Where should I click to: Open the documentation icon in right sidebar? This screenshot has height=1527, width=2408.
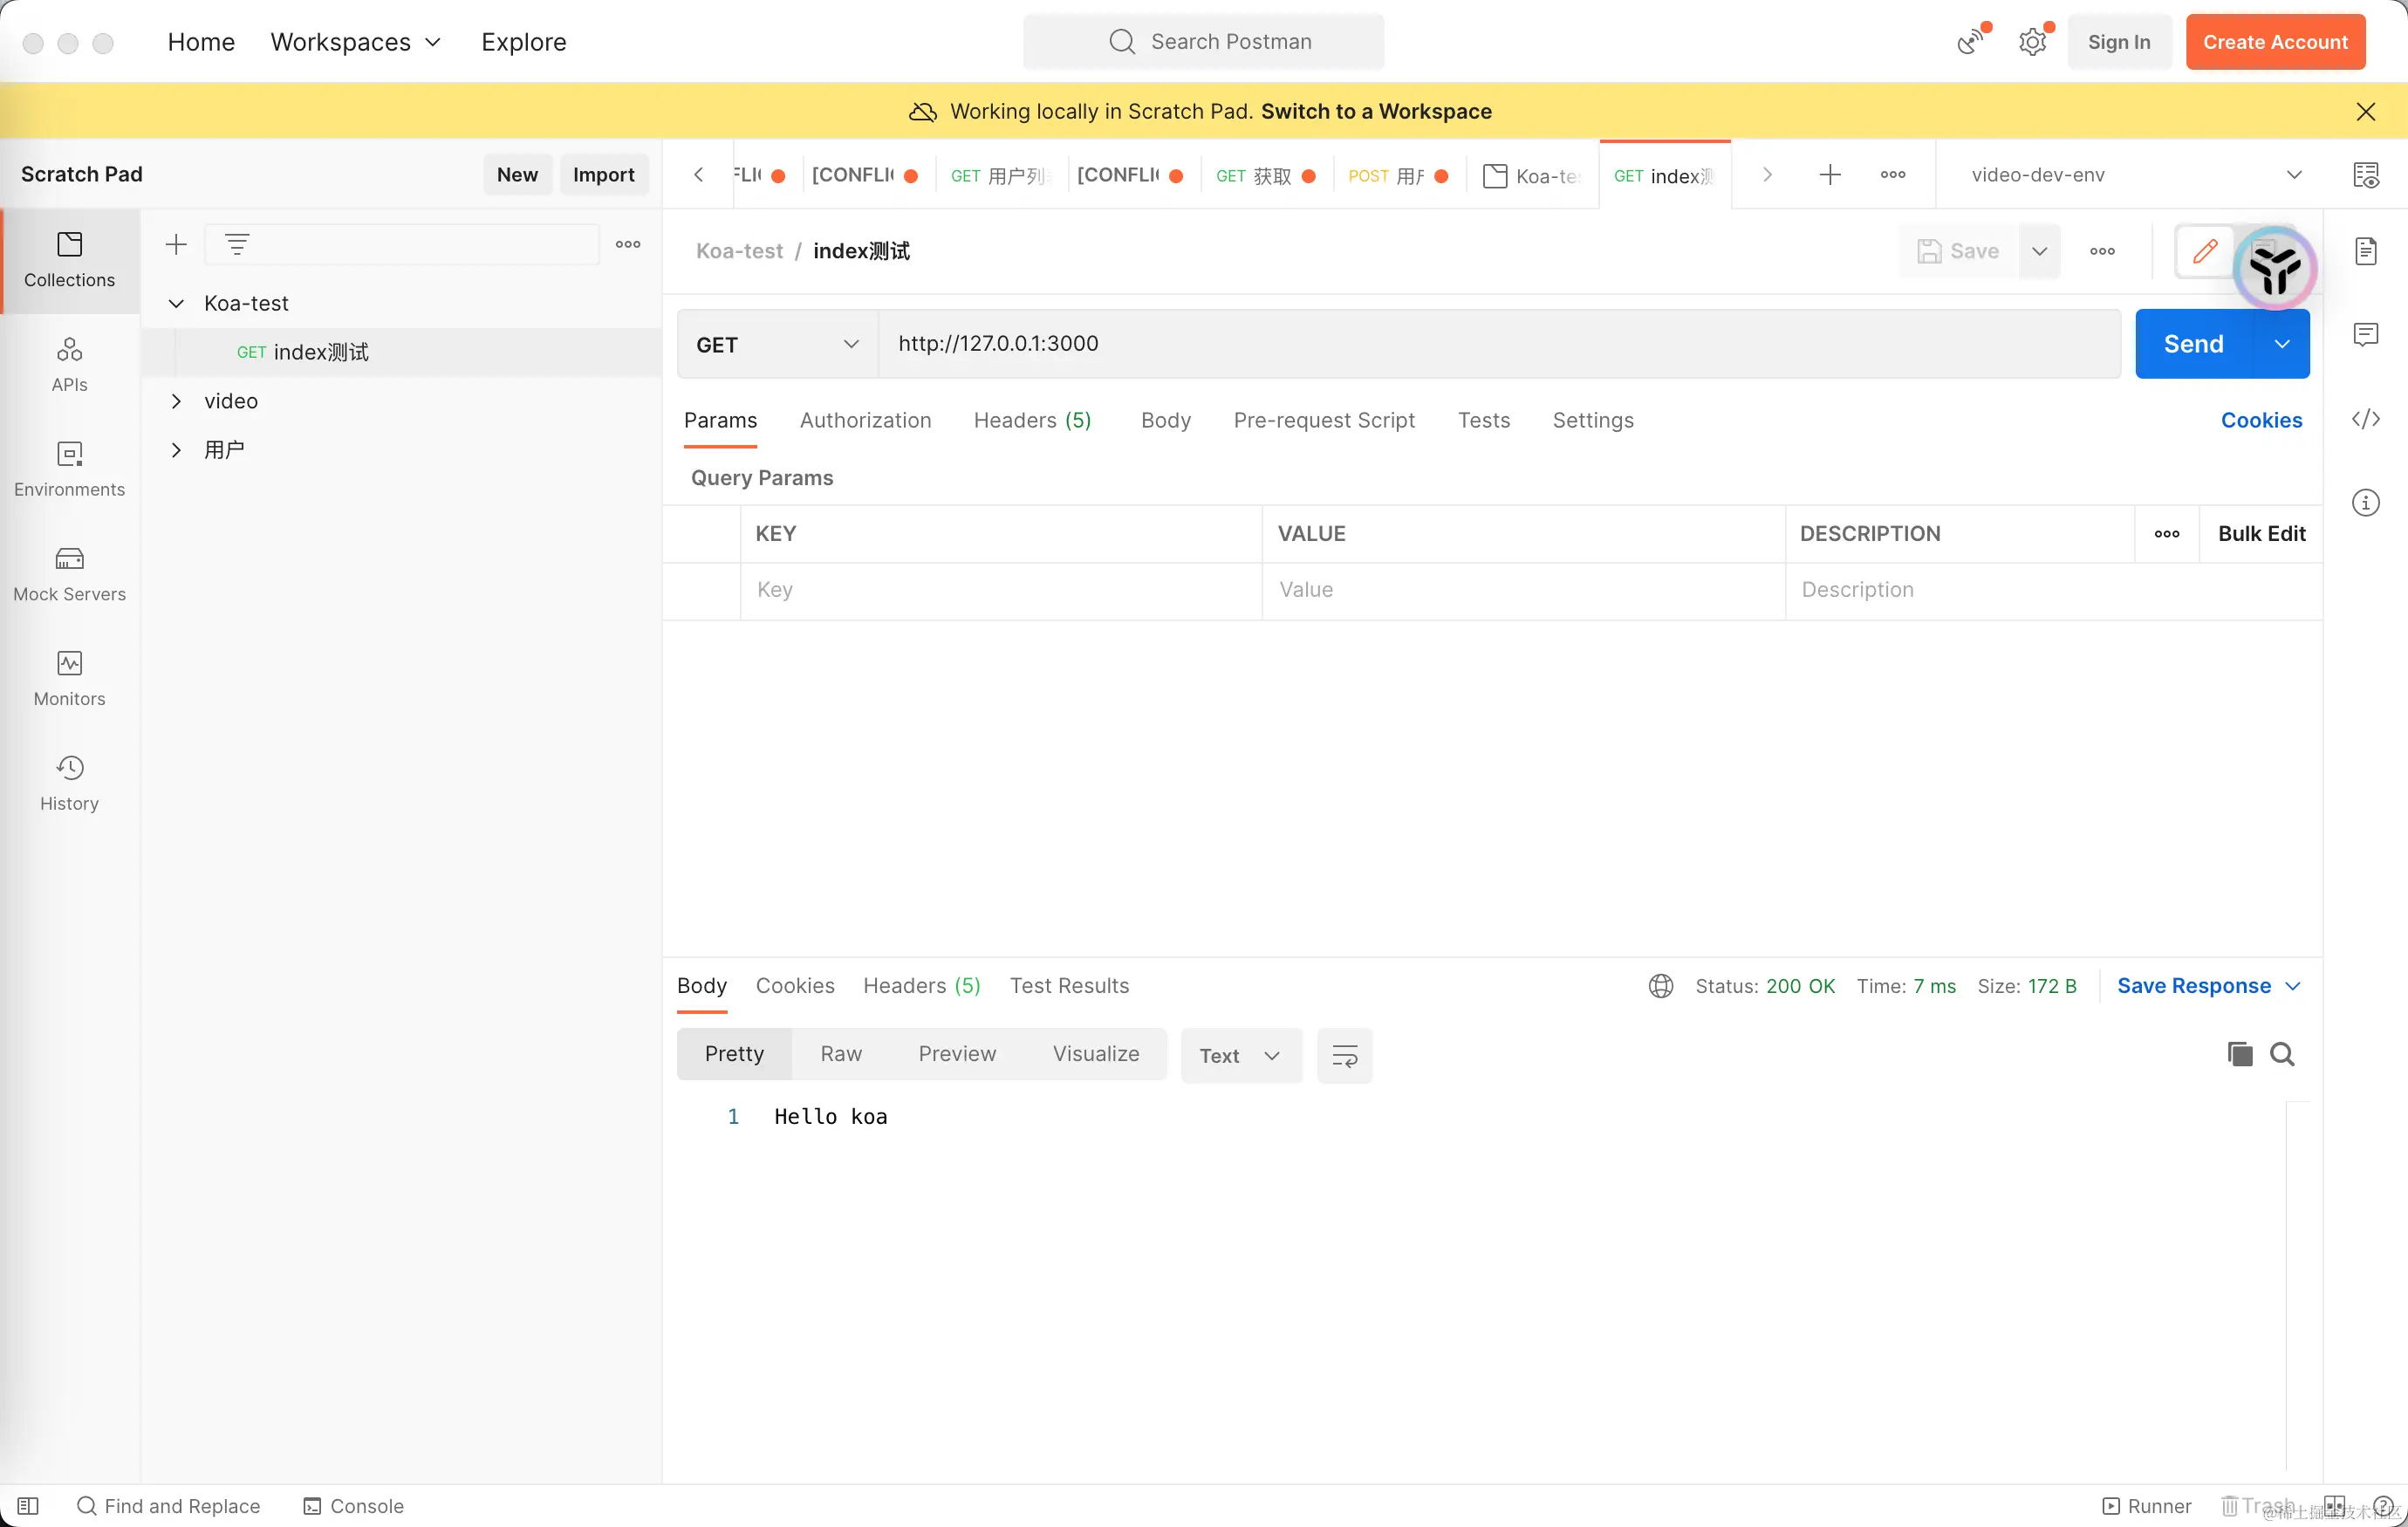click(x=2365, y=251)
